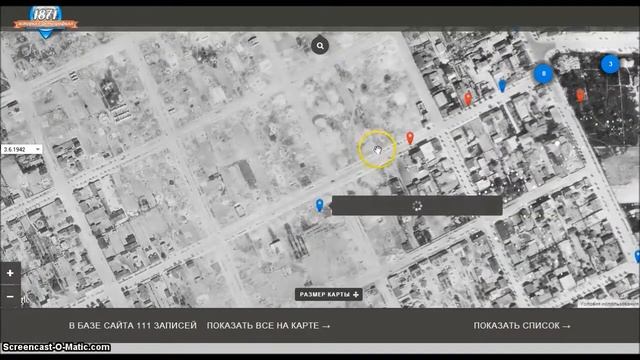Click ПОКАЗАТЬ ВСЕ НА КАРТЕ link
Viewport: 640px width, 360px height.
click(269, 326)
